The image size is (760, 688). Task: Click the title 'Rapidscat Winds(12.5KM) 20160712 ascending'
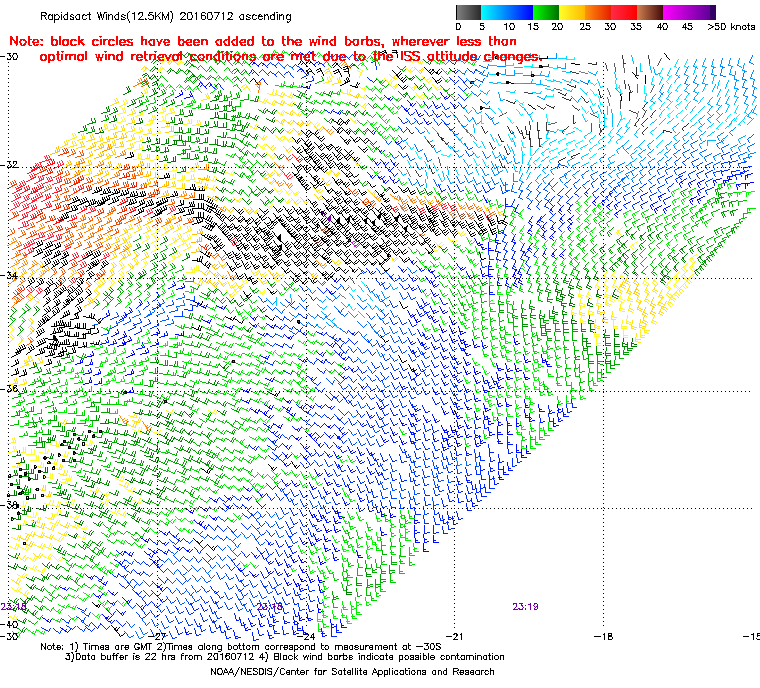(x=166, y=16)
